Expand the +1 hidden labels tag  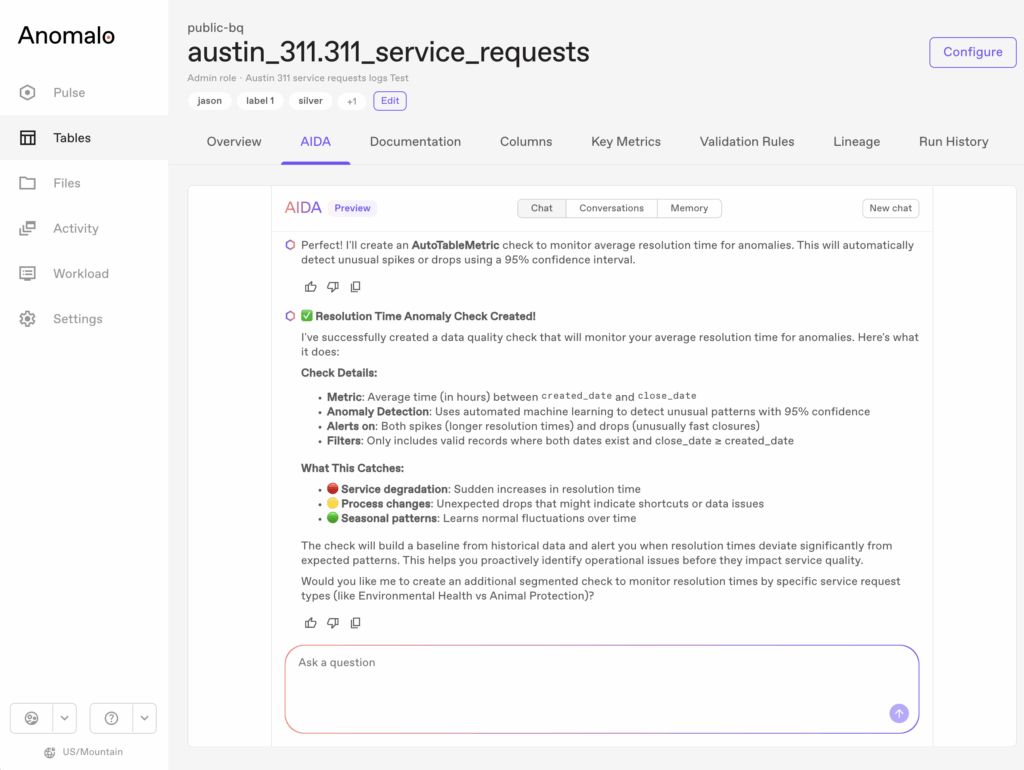coord(351,101)
